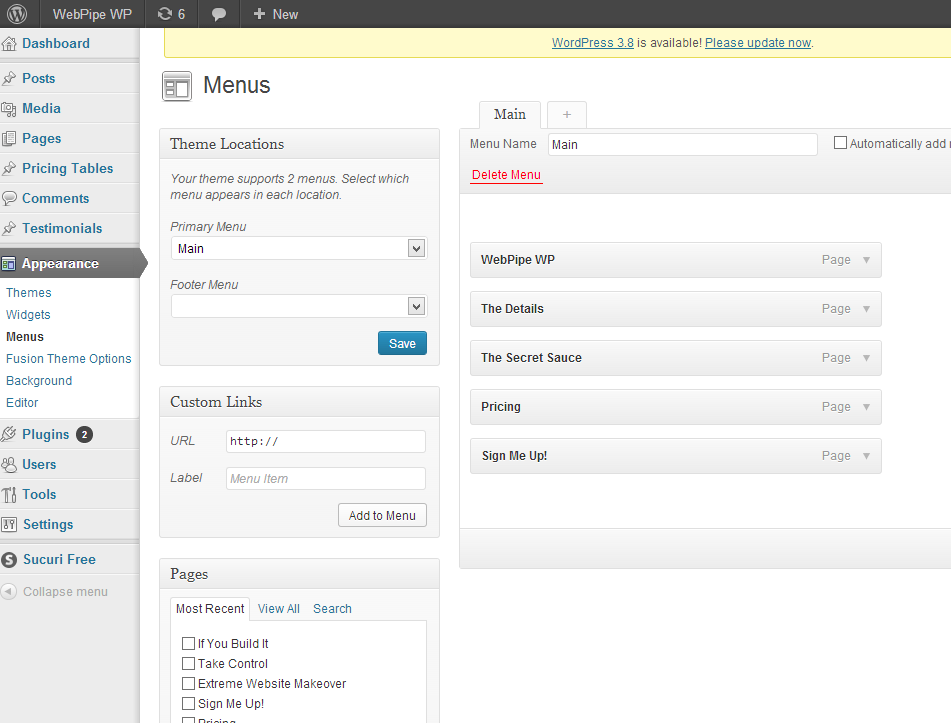This screenshot has width=951, height=723.
Task: Click the Users icon in the sidebar
Action: point(10,465)
